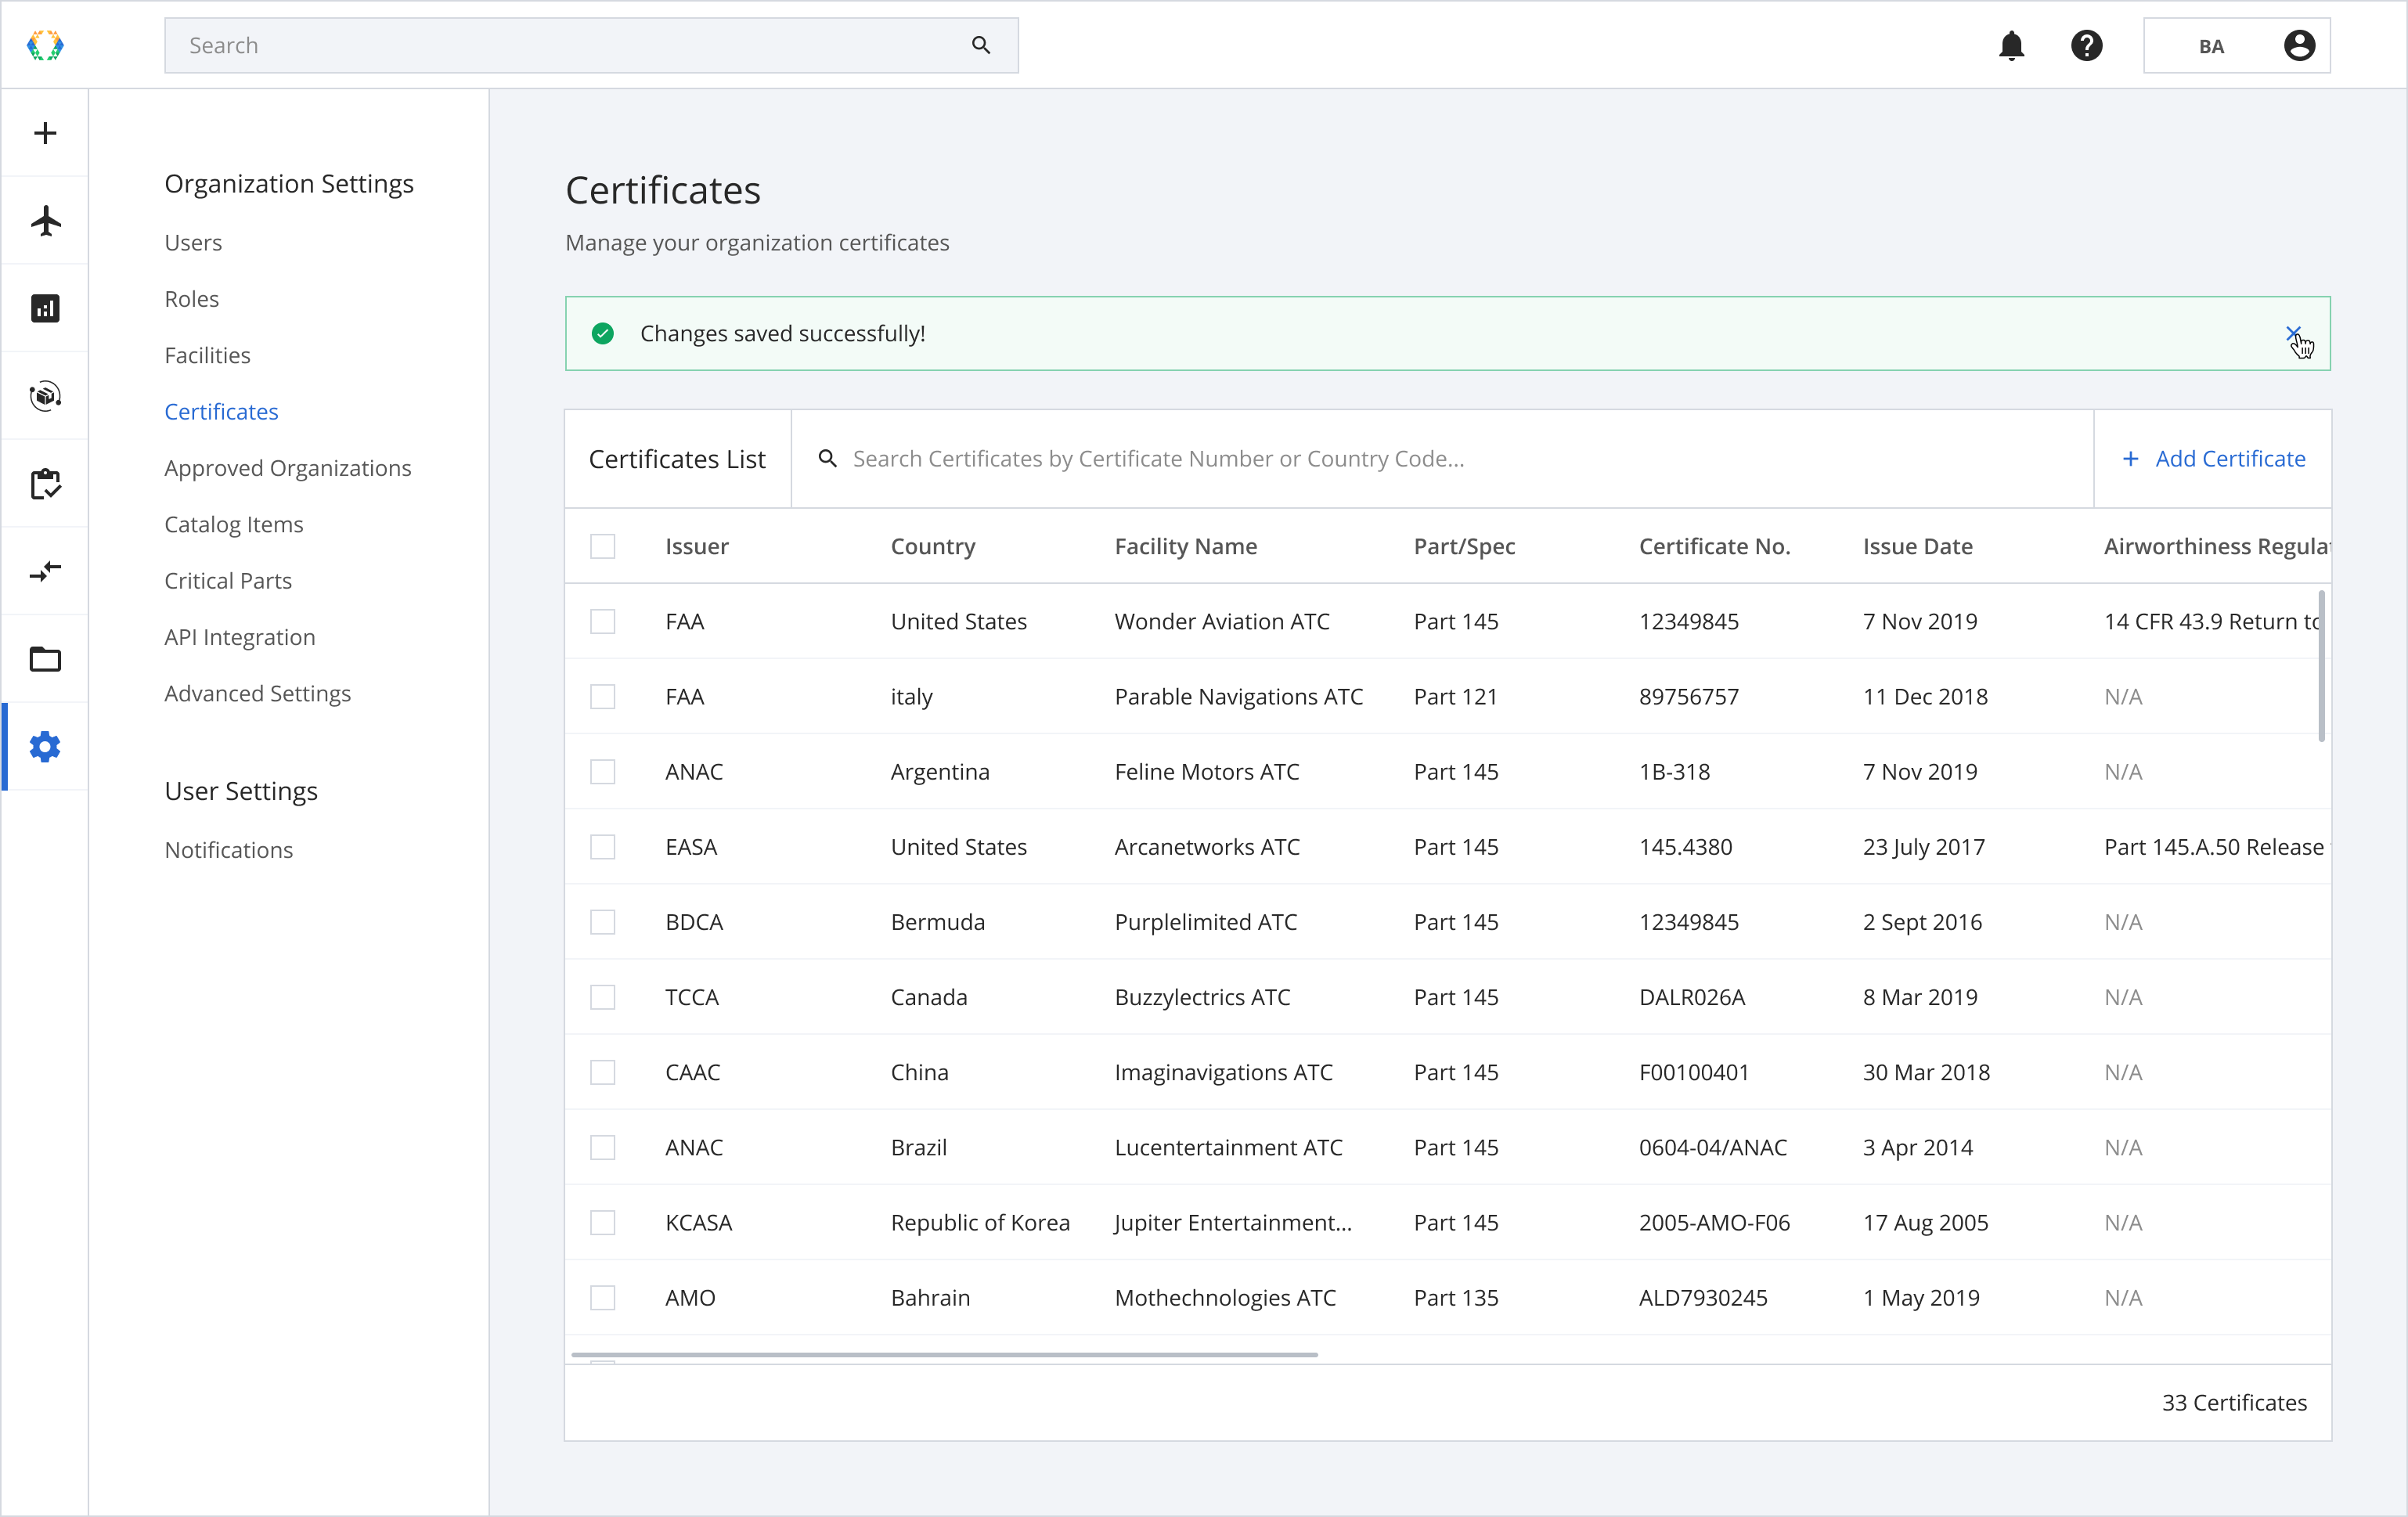The image size is (2408, 1517).
Task: Click the 'Certificates List' title
Action: point(677,458)
